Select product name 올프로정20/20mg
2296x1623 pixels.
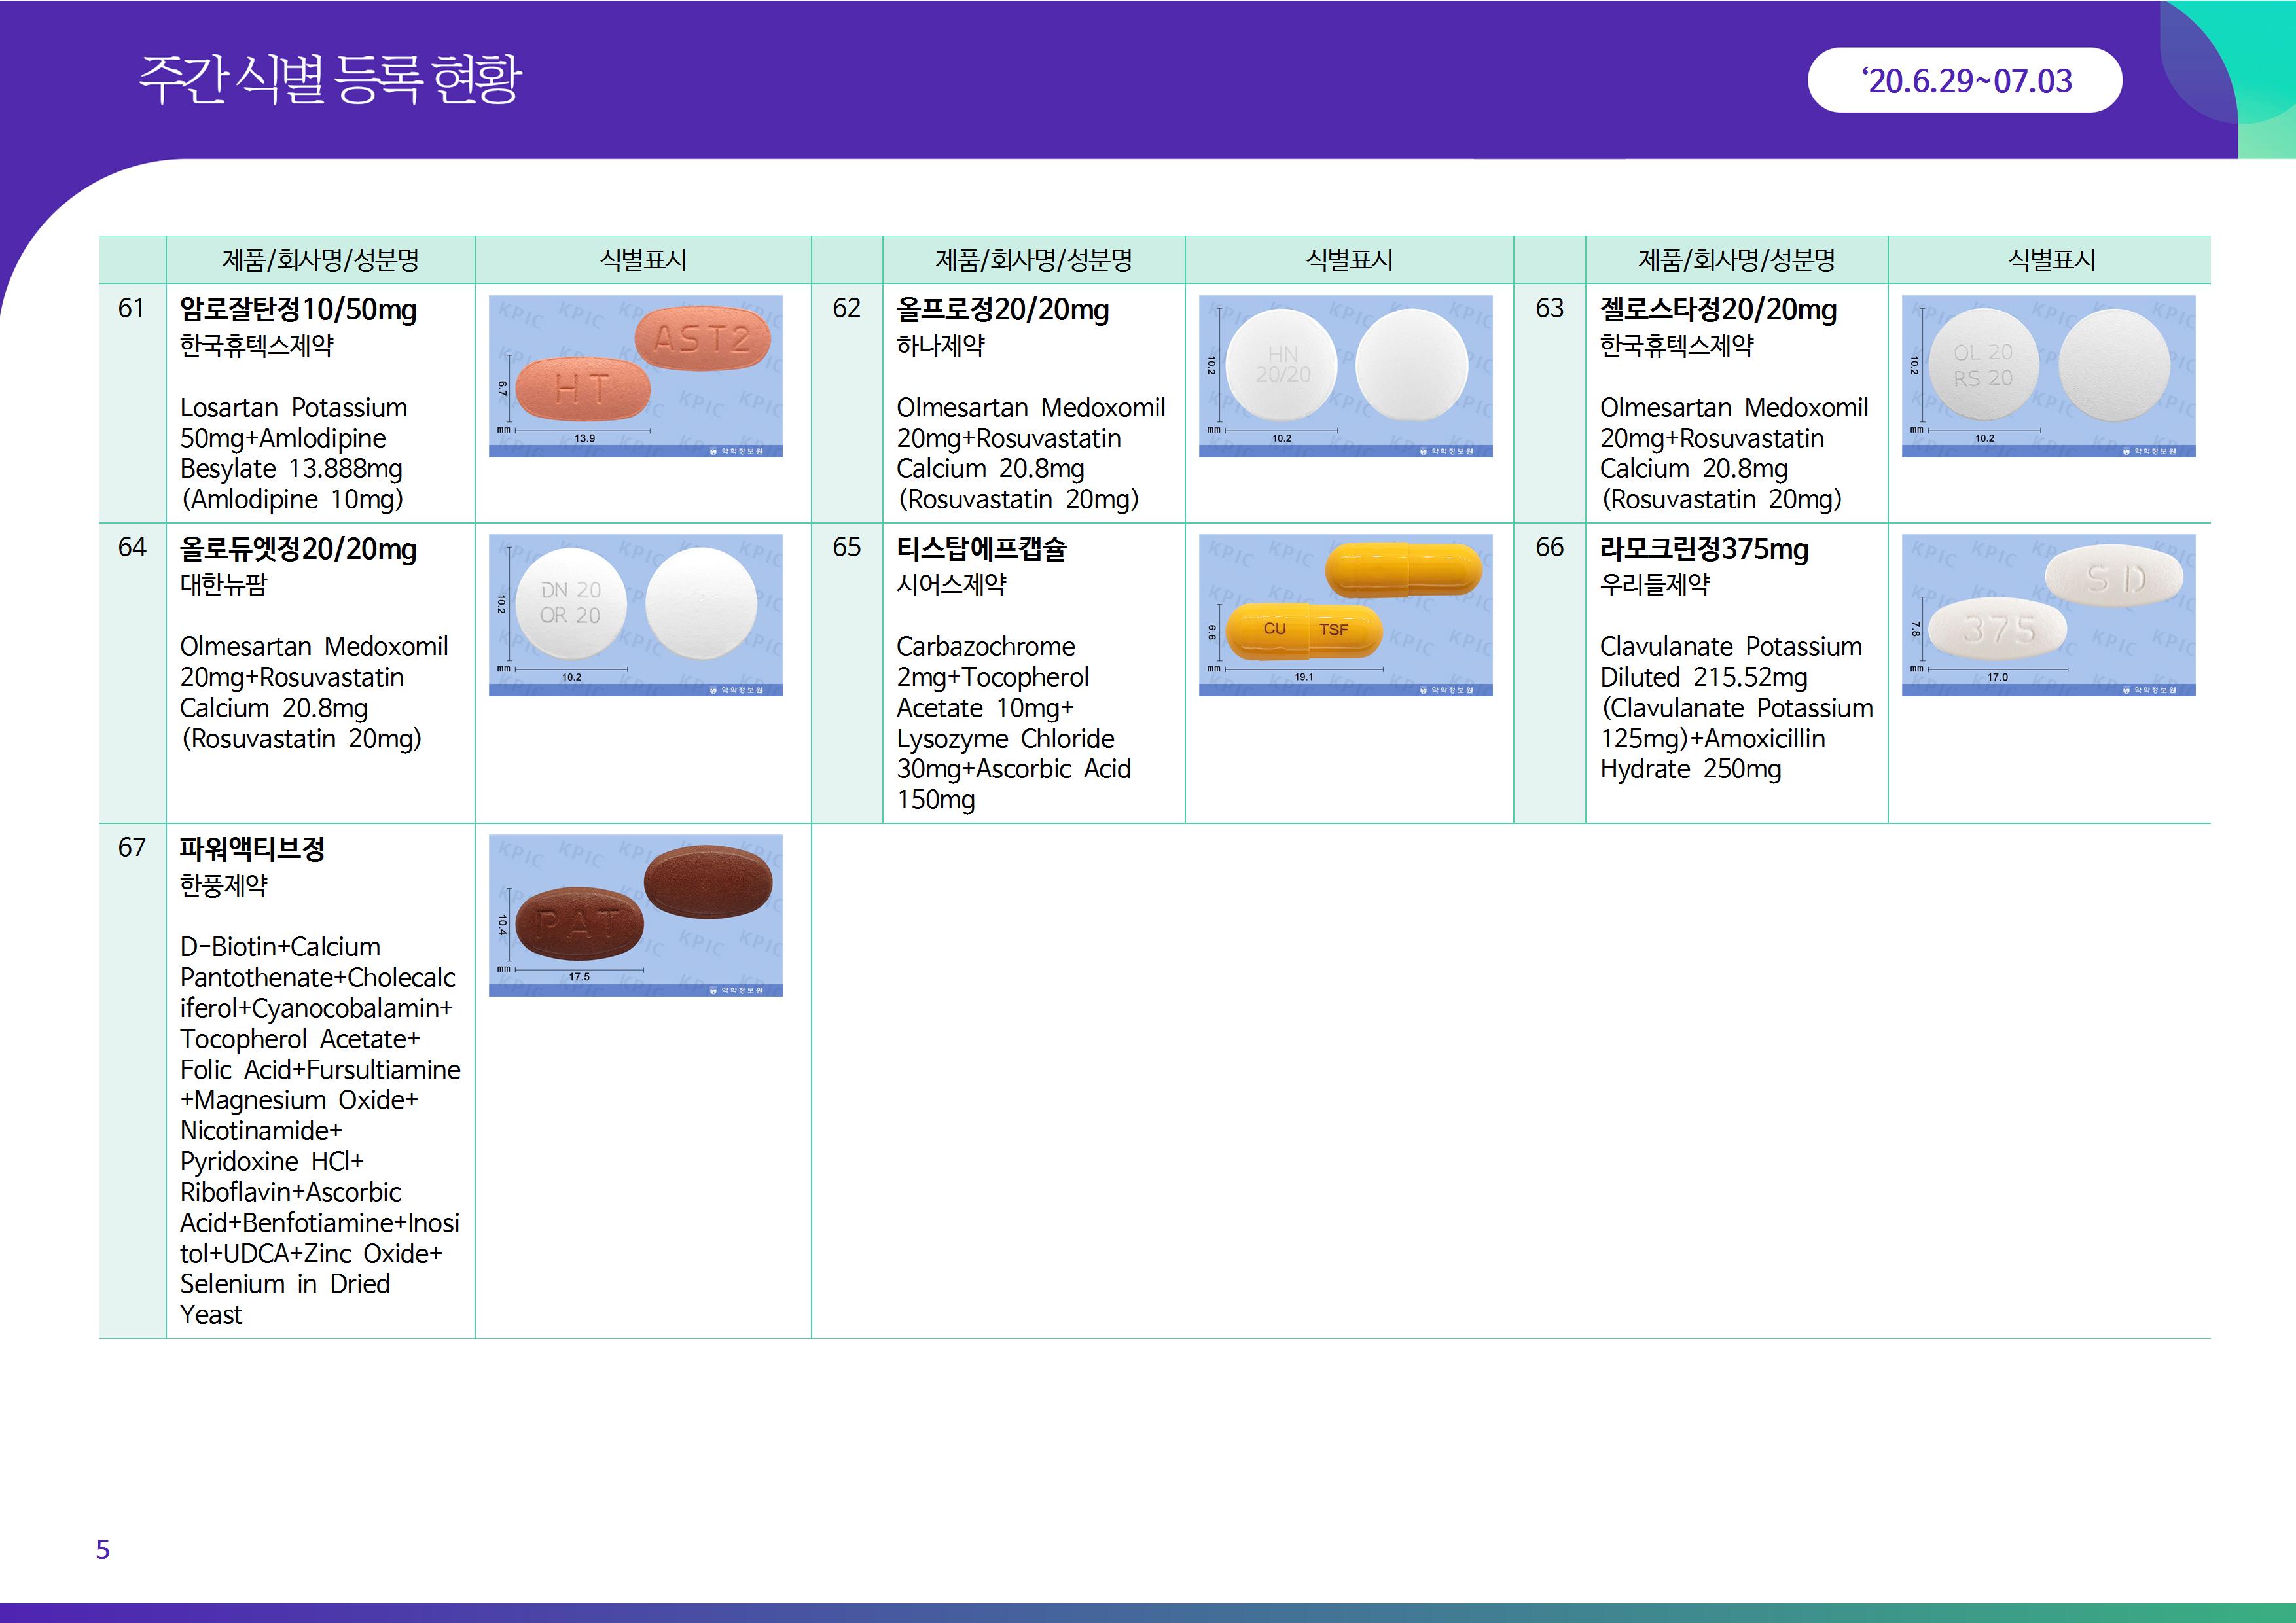tap(1002, 310)
